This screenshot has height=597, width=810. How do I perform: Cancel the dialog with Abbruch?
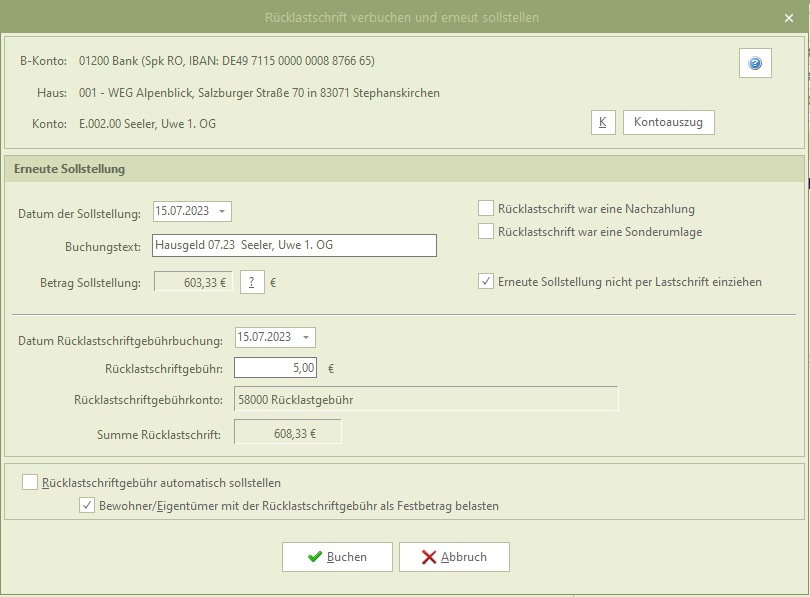454,556
